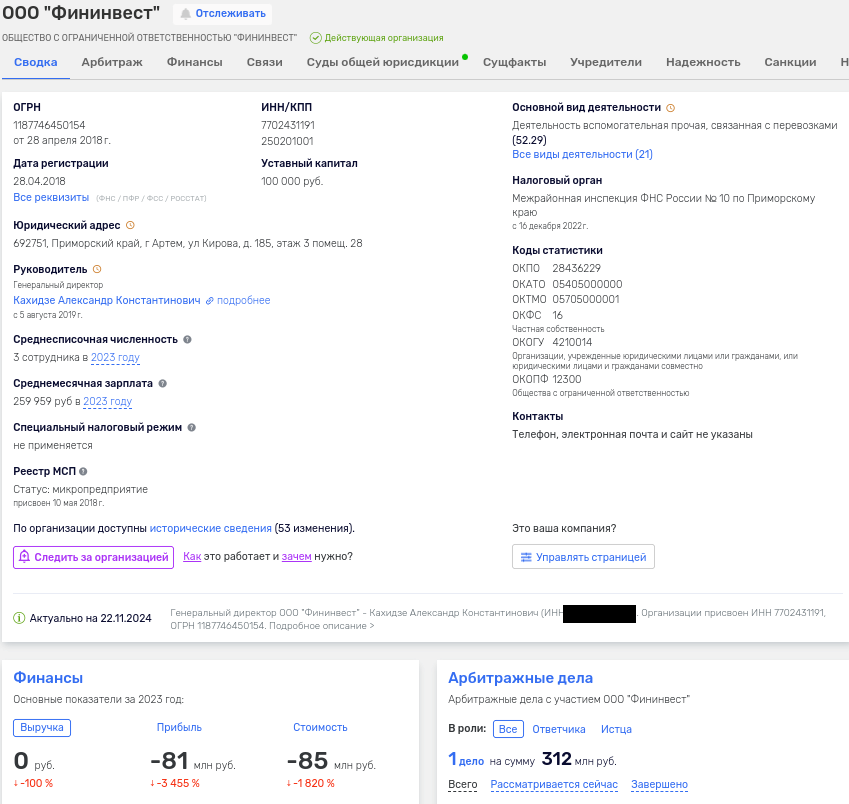
Task: Open the Все реквизиты link
Action: pyautogui.click(x=51, y=198)
